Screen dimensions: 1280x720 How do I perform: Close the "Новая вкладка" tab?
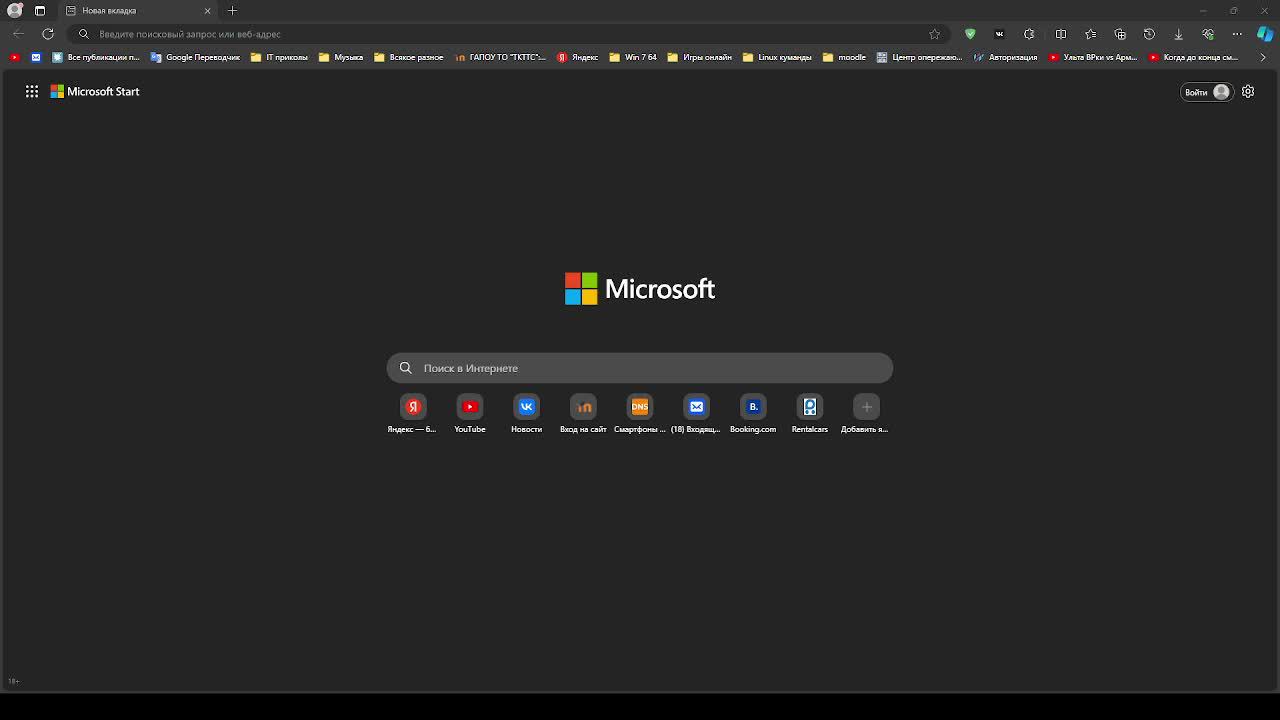click(x=207, y=10)
